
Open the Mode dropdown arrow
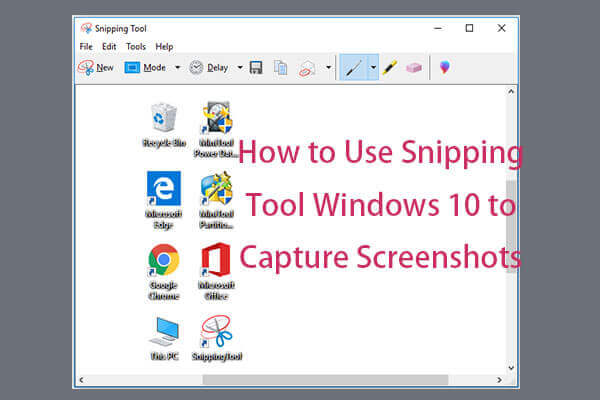[178, 68]
